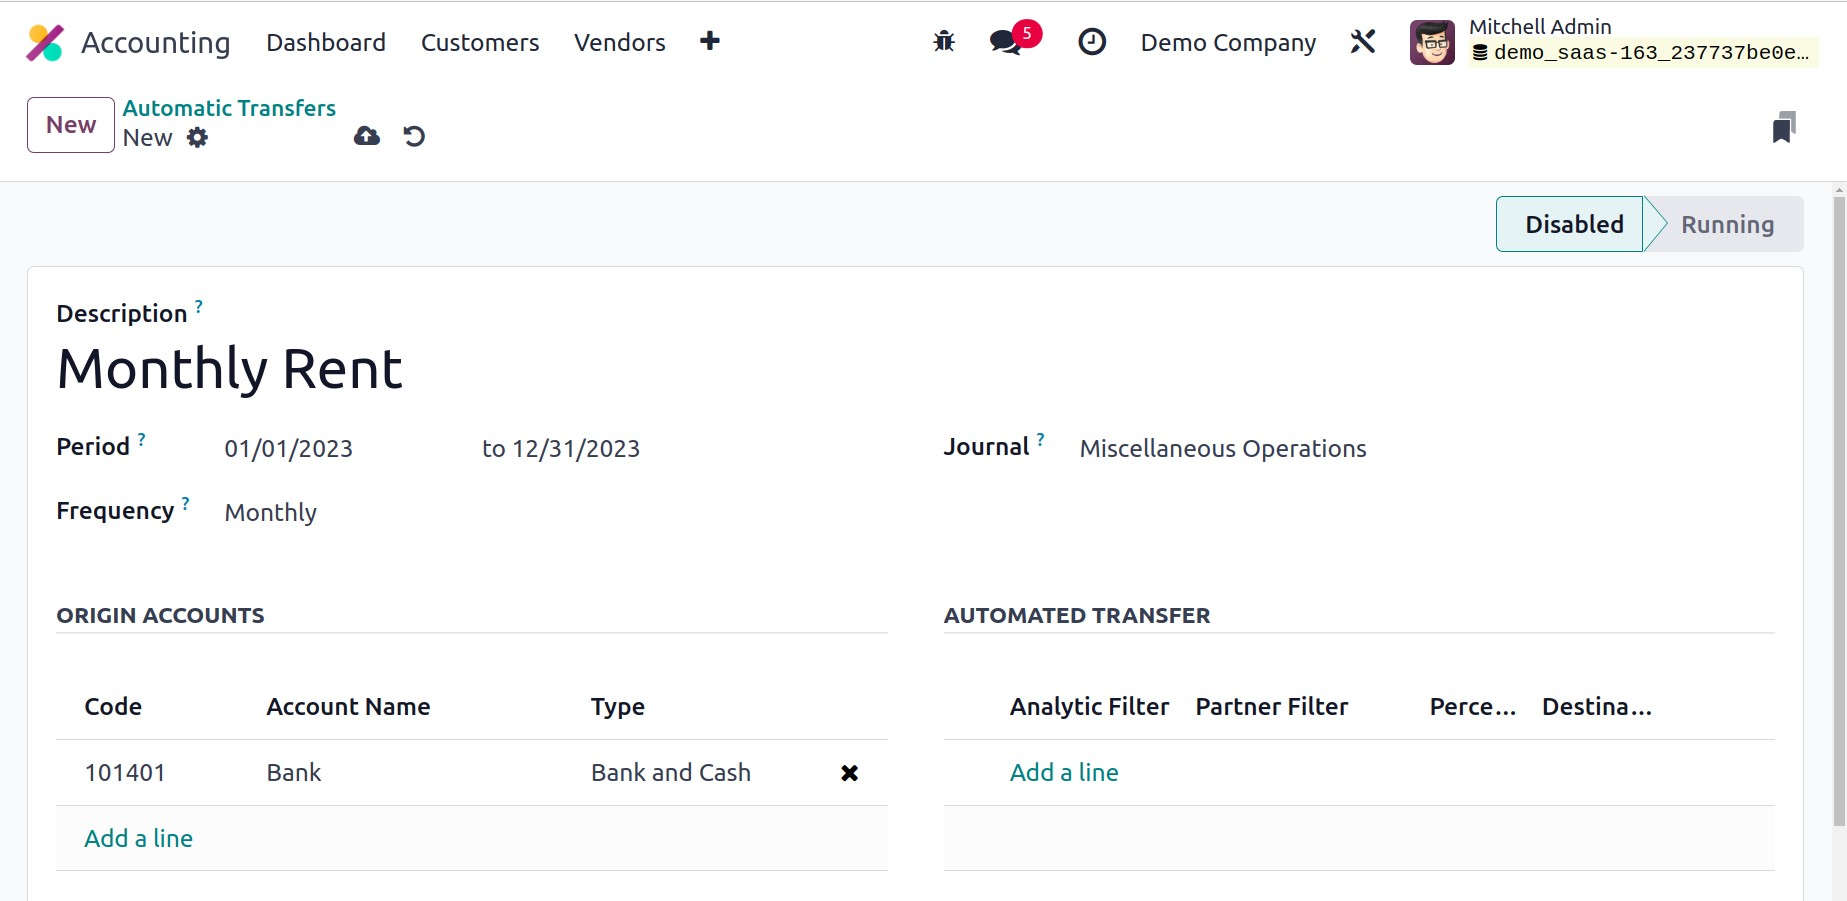1847x901 pixels.
Task: Discard changes with the undo arrow icon
Action: coord(414,136)
